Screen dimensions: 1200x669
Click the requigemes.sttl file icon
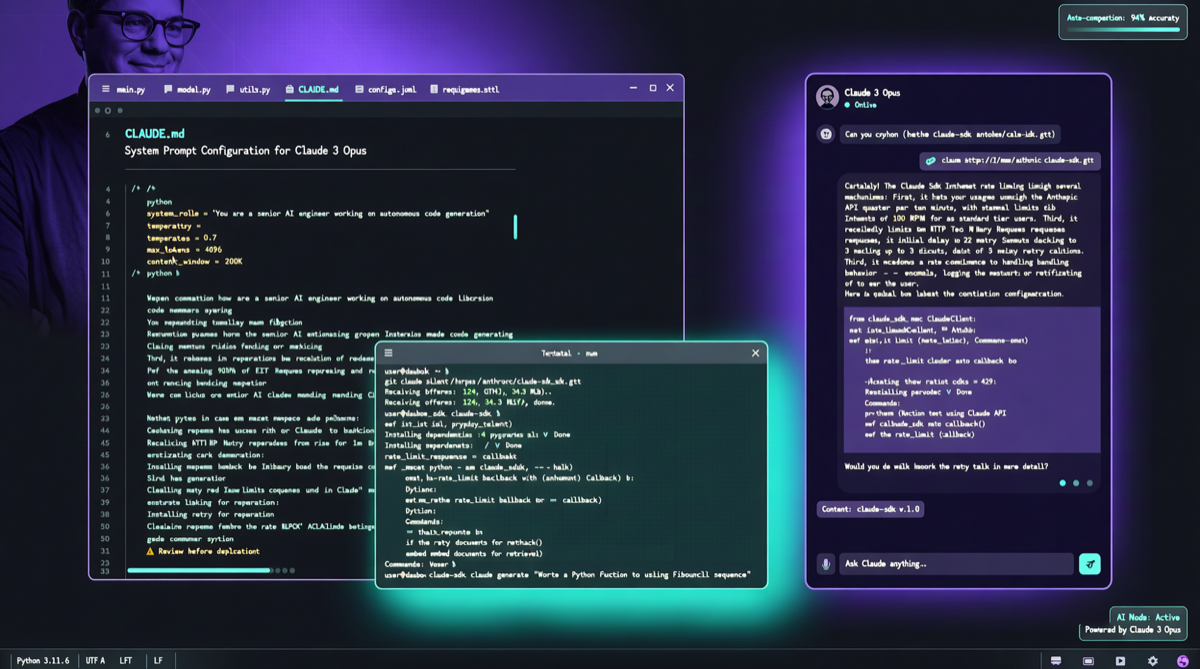click(434, 89)
